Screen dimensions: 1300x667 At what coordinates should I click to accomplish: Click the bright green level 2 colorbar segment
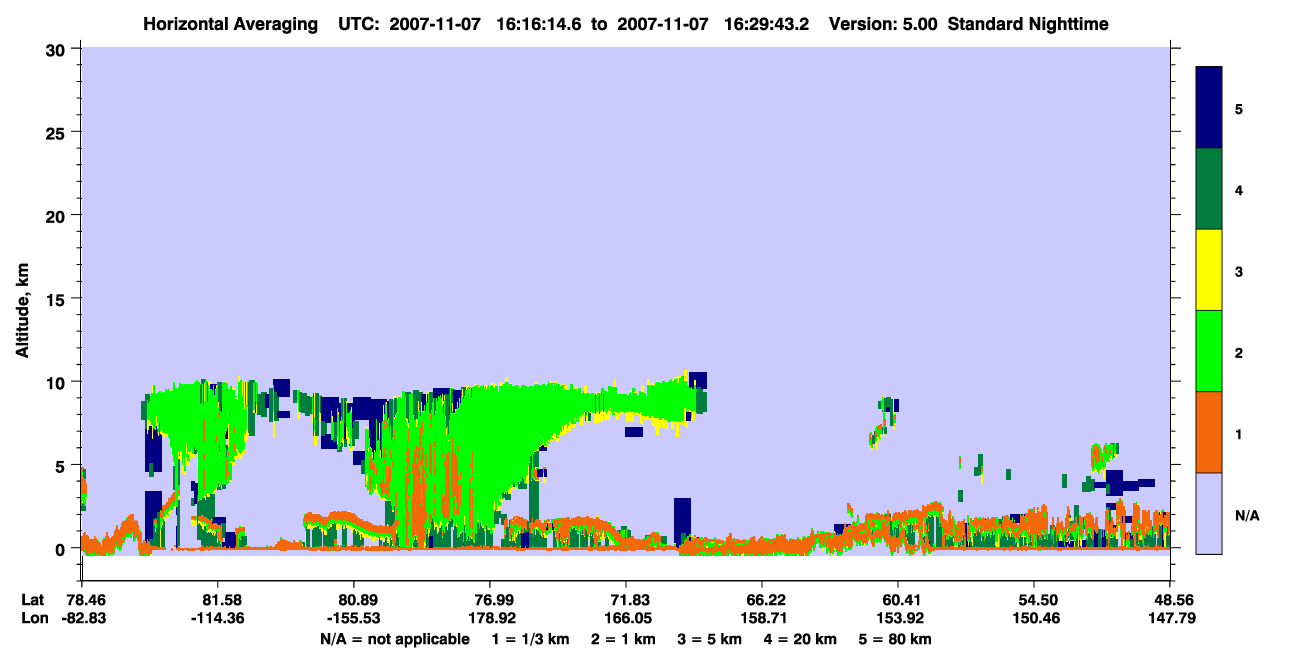pyautogui.click(x=1209, y=351)
